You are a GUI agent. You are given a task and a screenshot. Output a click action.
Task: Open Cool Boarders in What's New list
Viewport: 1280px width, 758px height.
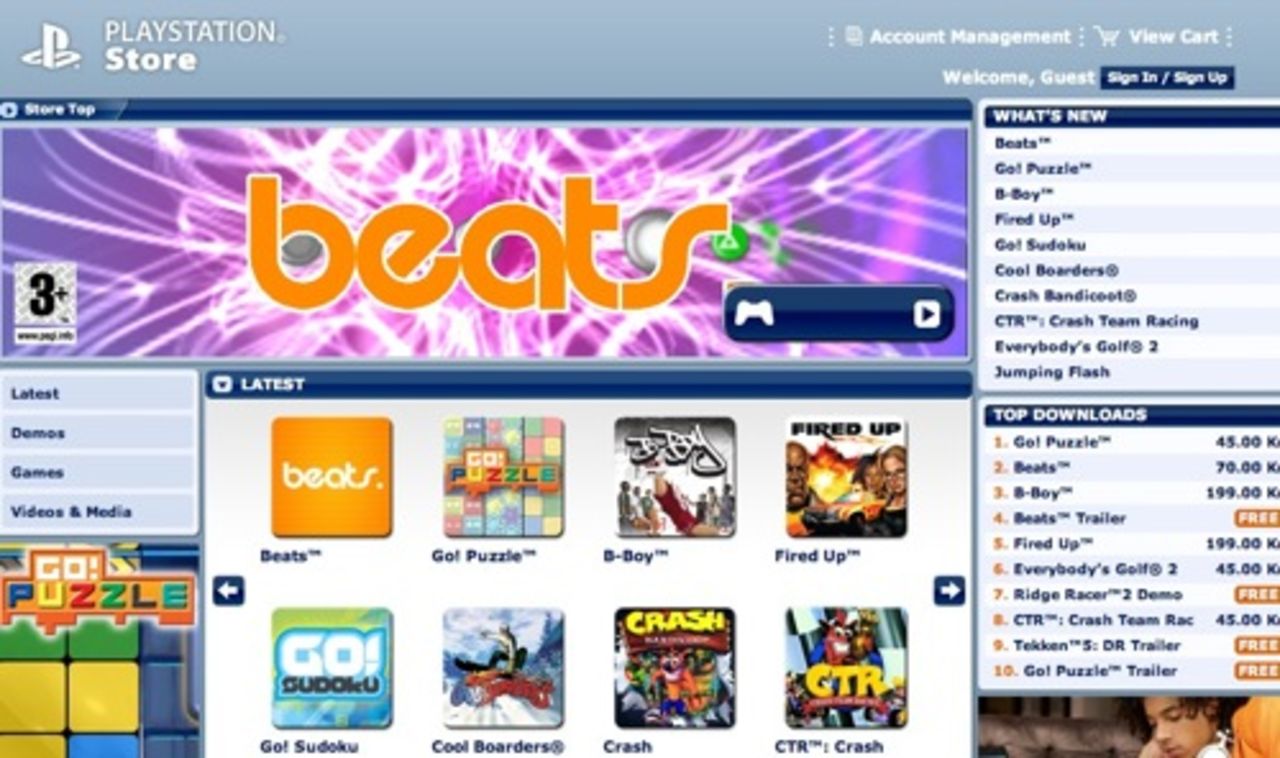coord(1056,270)
